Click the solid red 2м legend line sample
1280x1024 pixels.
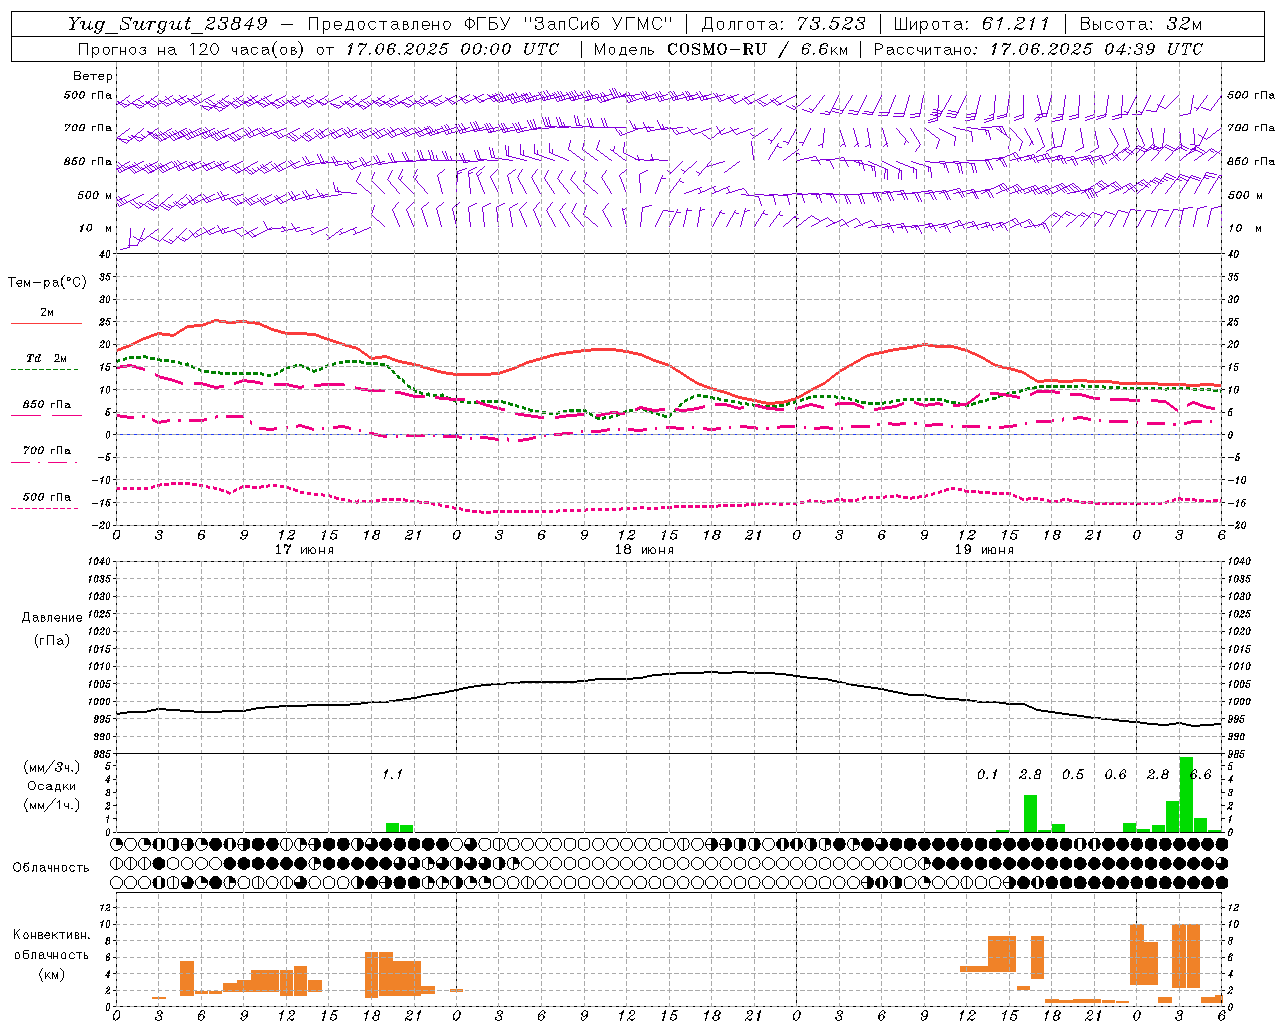click(46, 323)
